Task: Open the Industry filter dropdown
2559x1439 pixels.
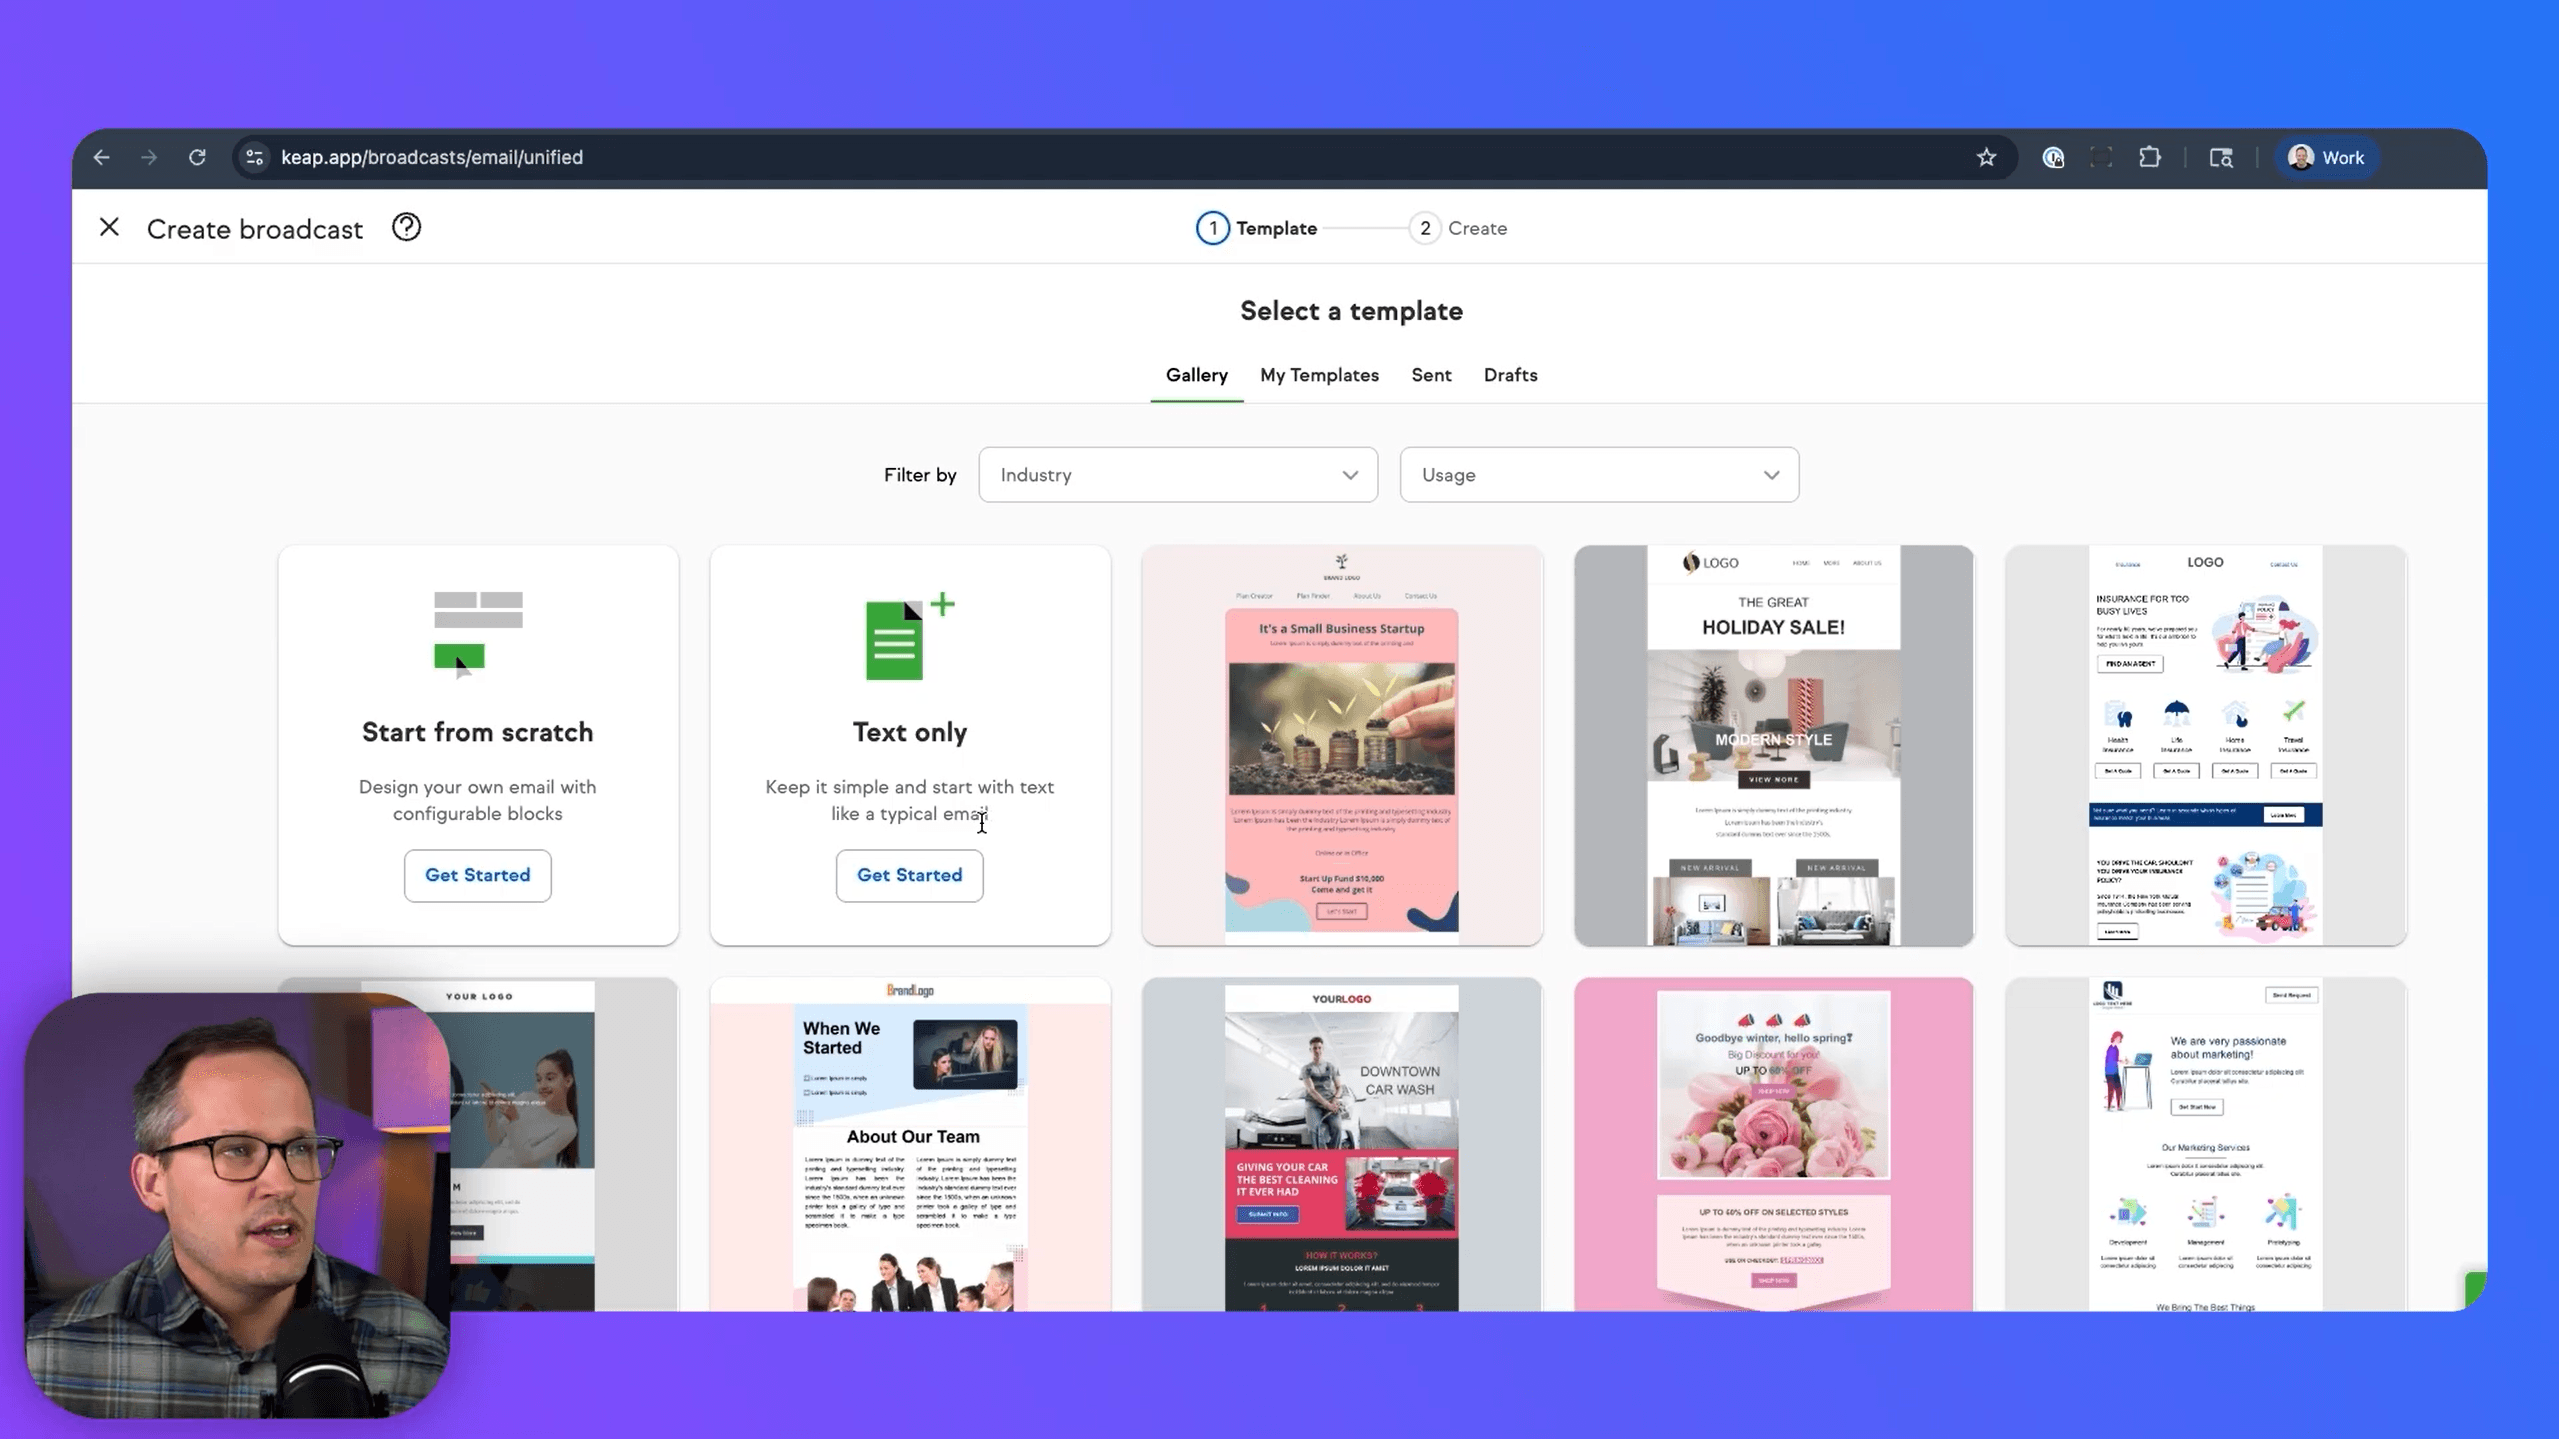Action: tap(1176, 475)
